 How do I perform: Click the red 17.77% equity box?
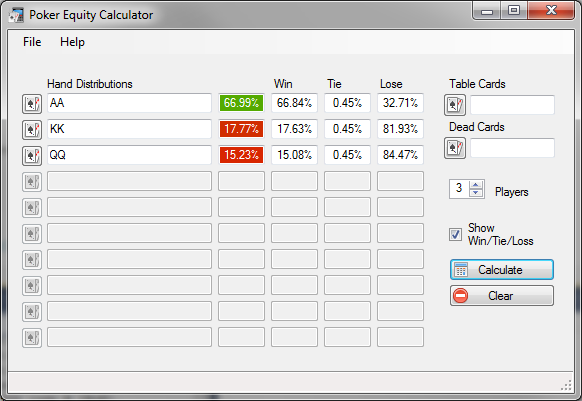pos(241,129)
